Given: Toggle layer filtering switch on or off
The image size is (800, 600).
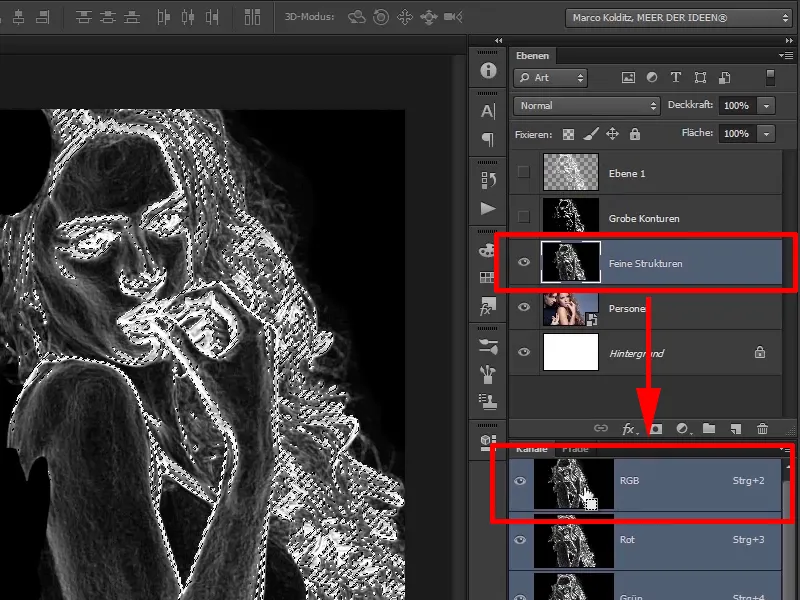Looking at the screenshot, I should point(770,78).
